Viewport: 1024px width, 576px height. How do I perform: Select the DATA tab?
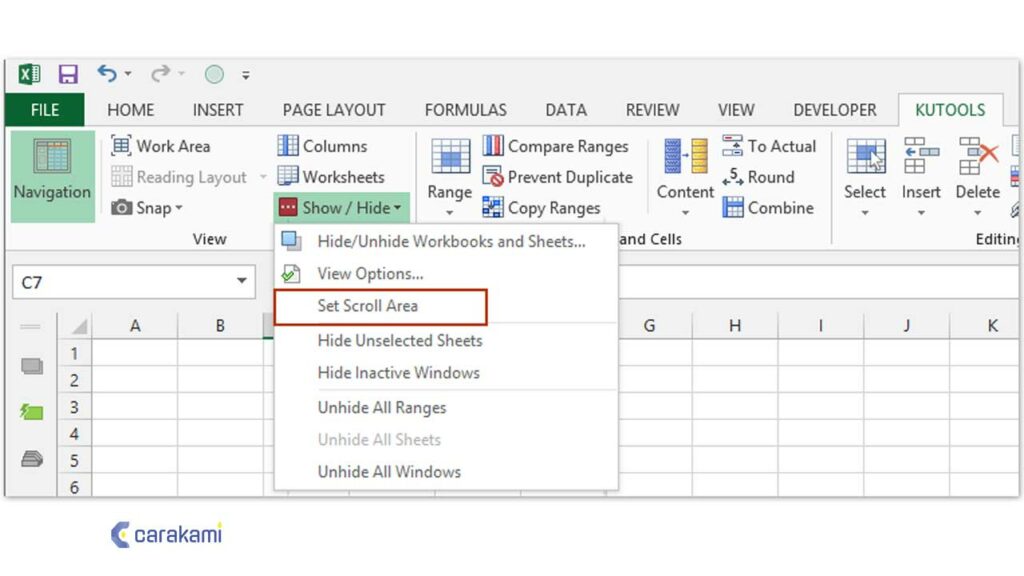[x=566, y=110]
